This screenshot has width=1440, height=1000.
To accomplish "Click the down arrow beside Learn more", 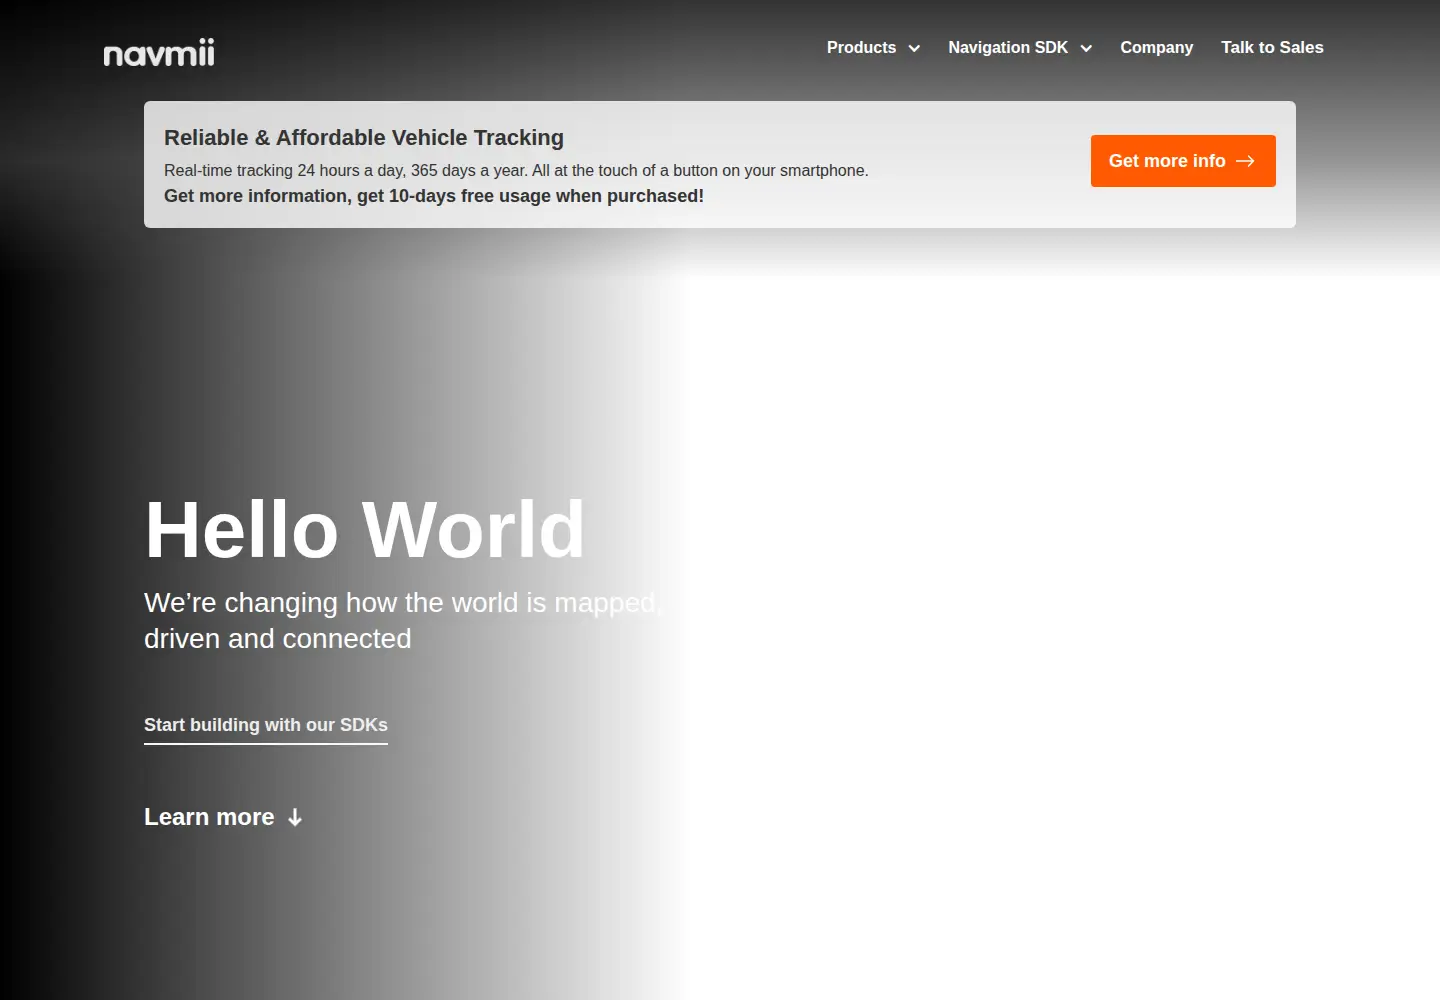I will point(295,818).
